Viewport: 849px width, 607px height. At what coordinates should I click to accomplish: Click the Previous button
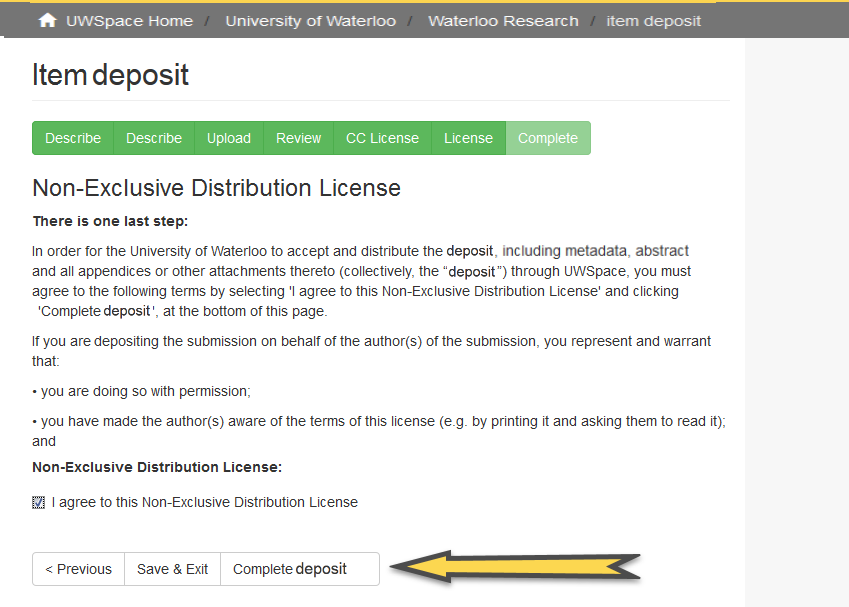tap(77, 569)
